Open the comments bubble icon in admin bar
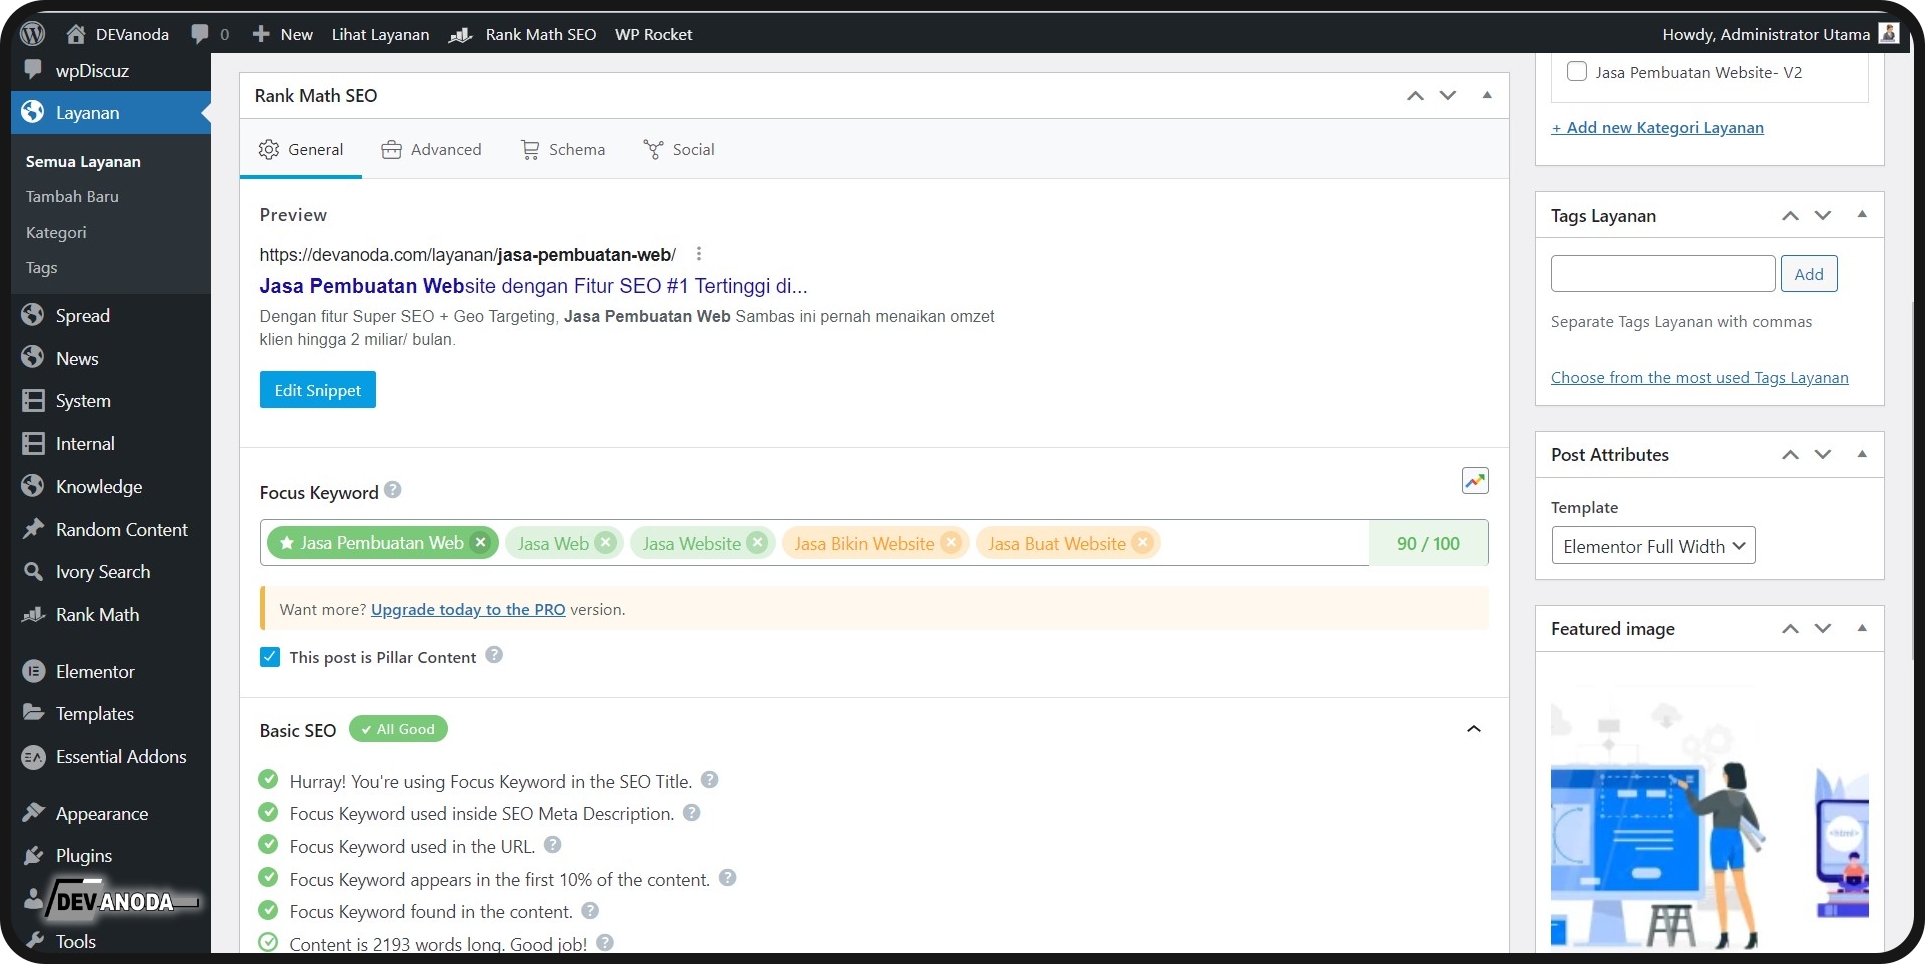 pos(200,34)
